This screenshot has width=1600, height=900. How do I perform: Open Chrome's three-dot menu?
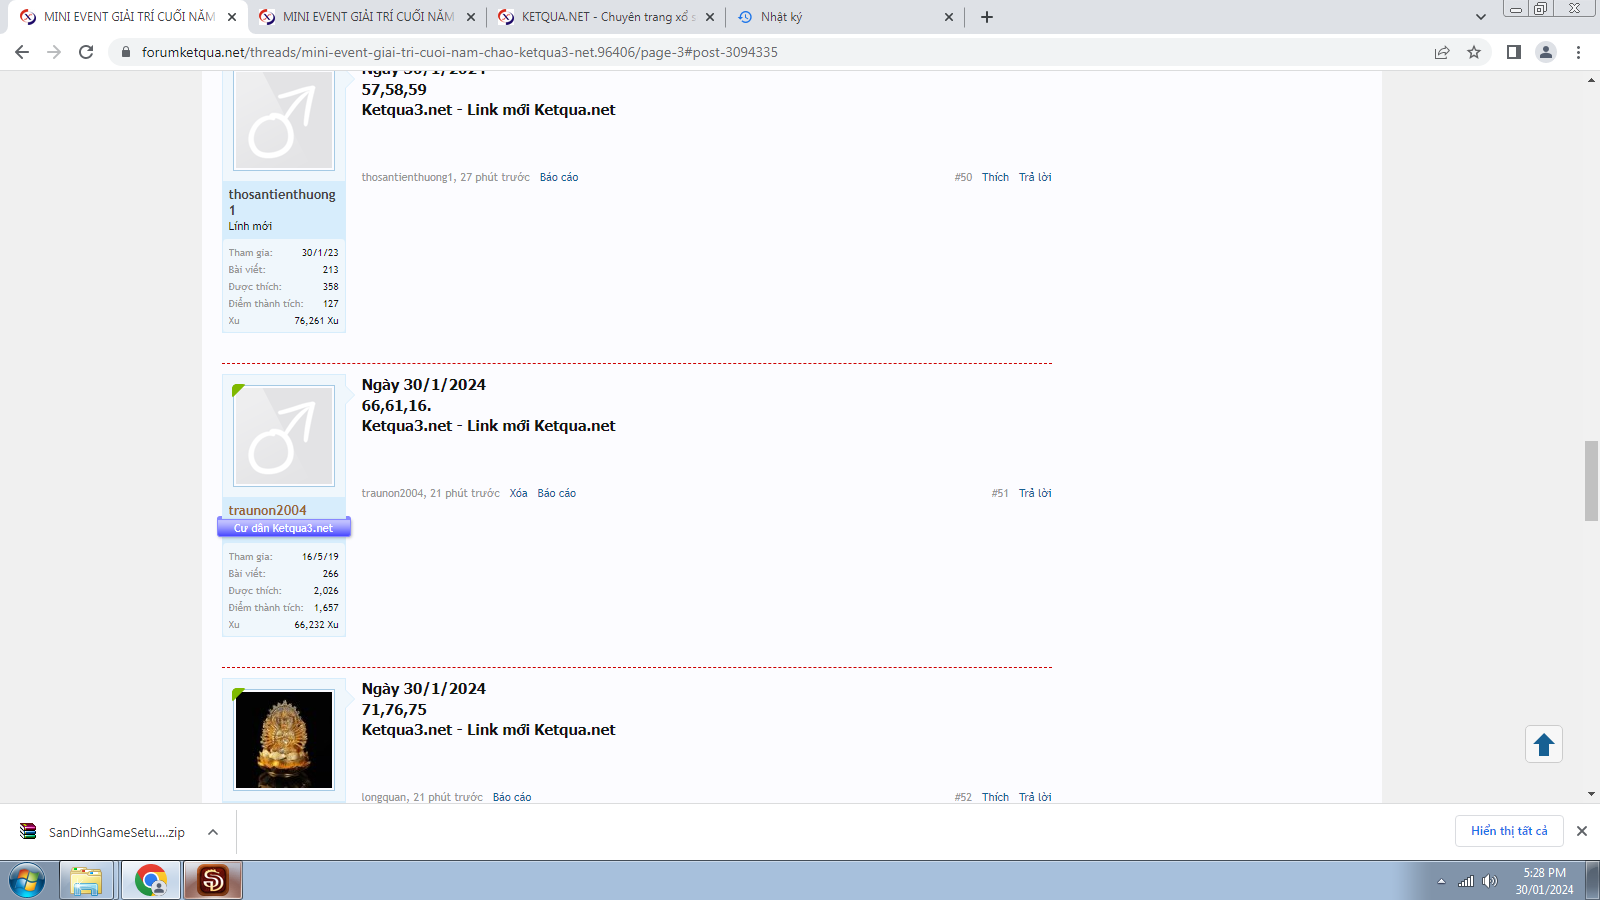tap(1579, 52)
